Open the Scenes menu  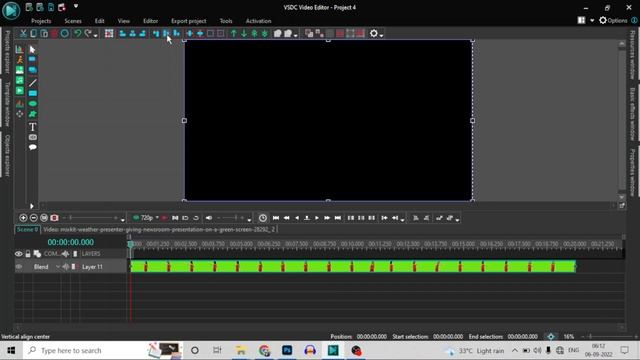tap(73, 21)
